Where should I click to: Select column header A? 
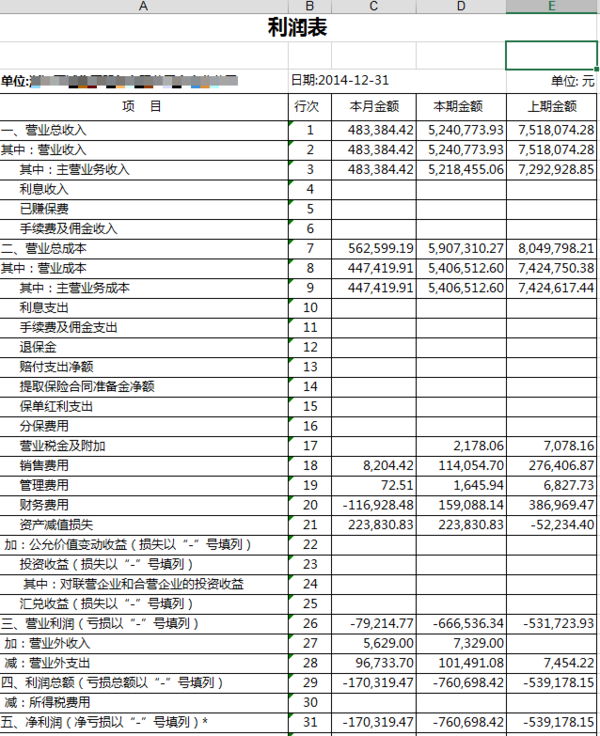[144, 6]
